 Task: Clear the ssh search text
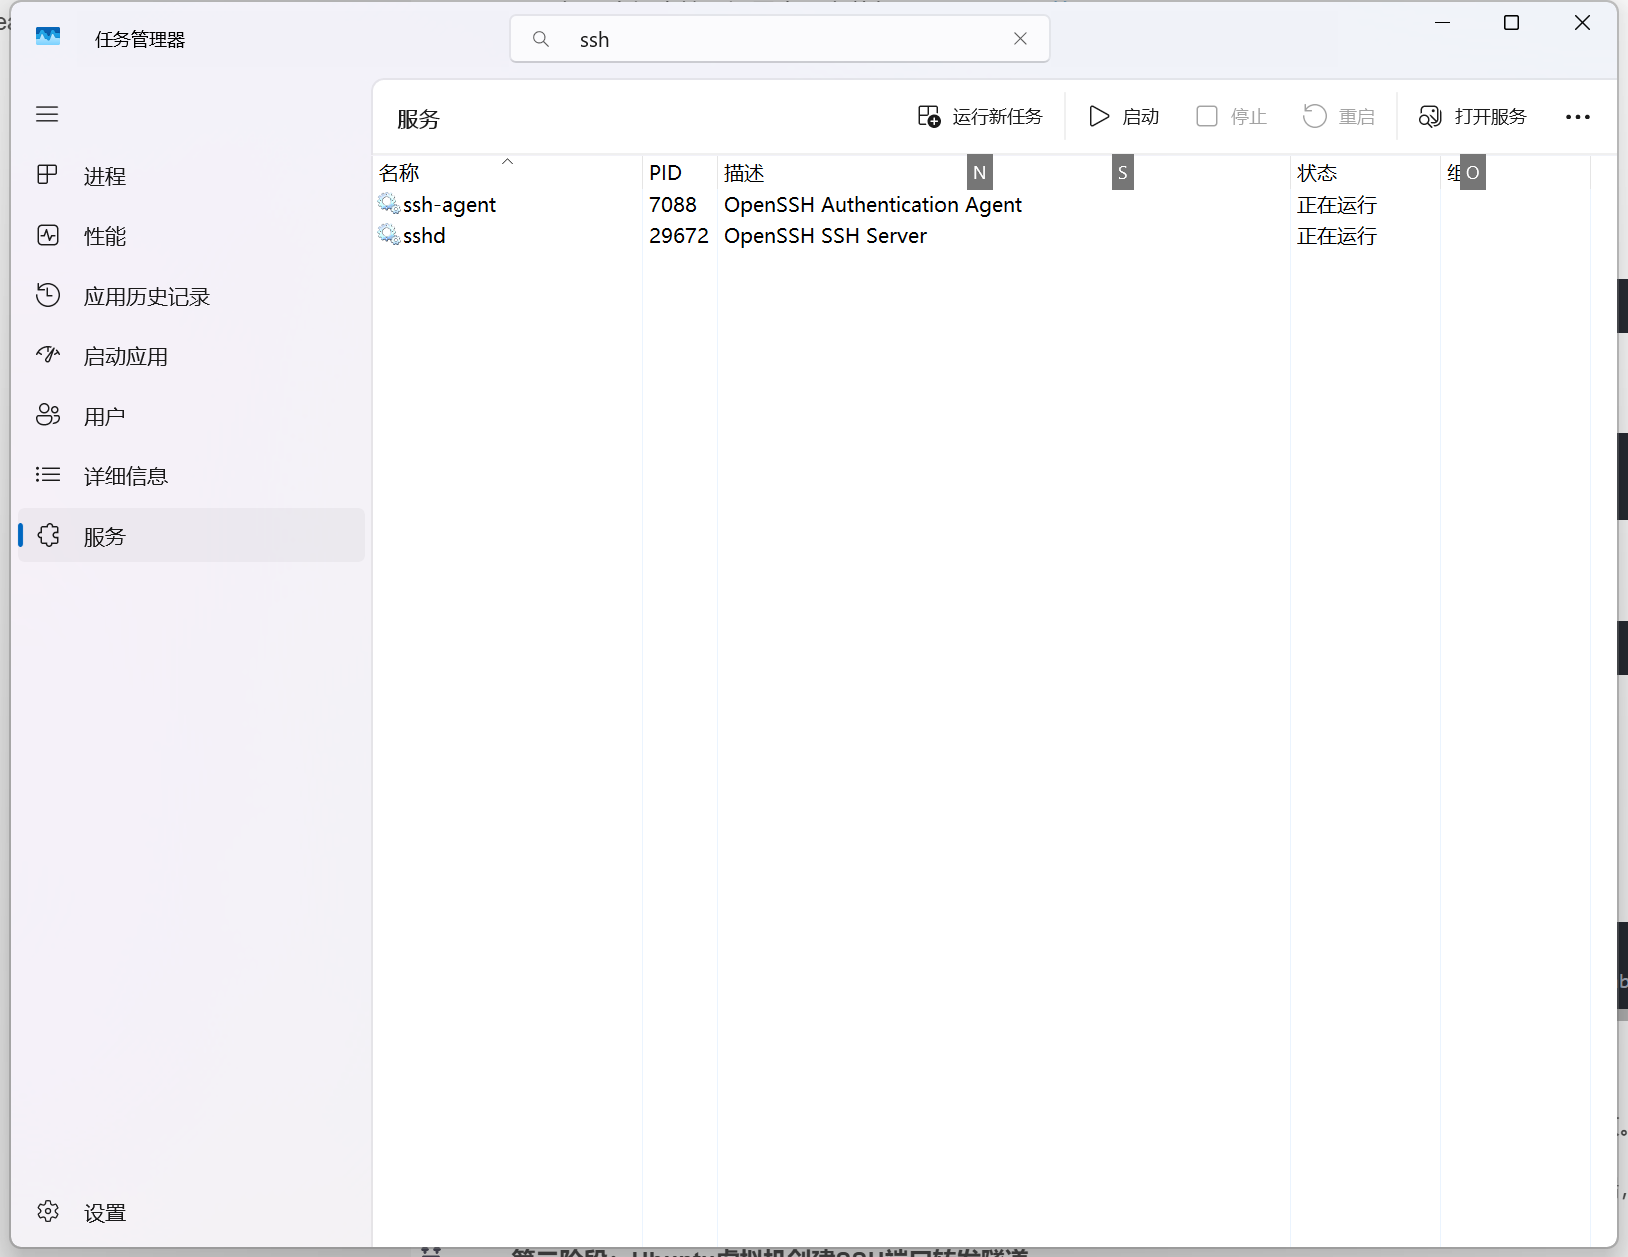click(1020, 39)
